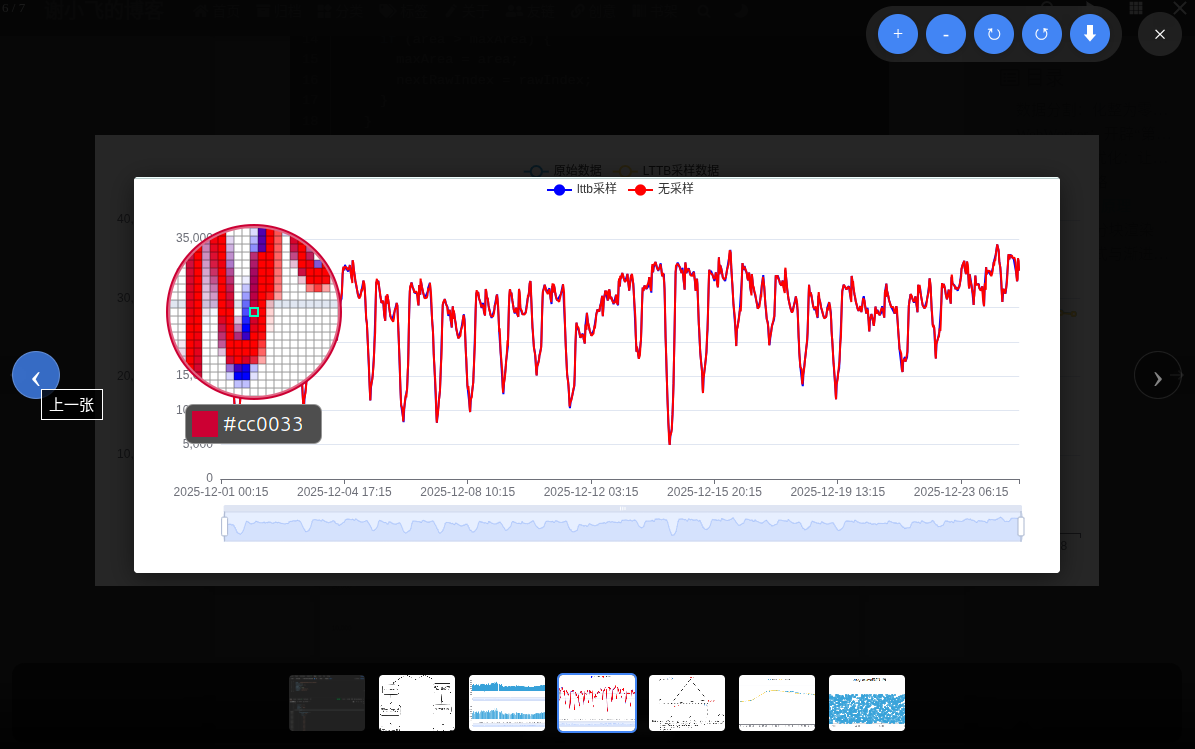
Task: Click the right handle of the chart zoom slider
Action: tap(1020, 526)
